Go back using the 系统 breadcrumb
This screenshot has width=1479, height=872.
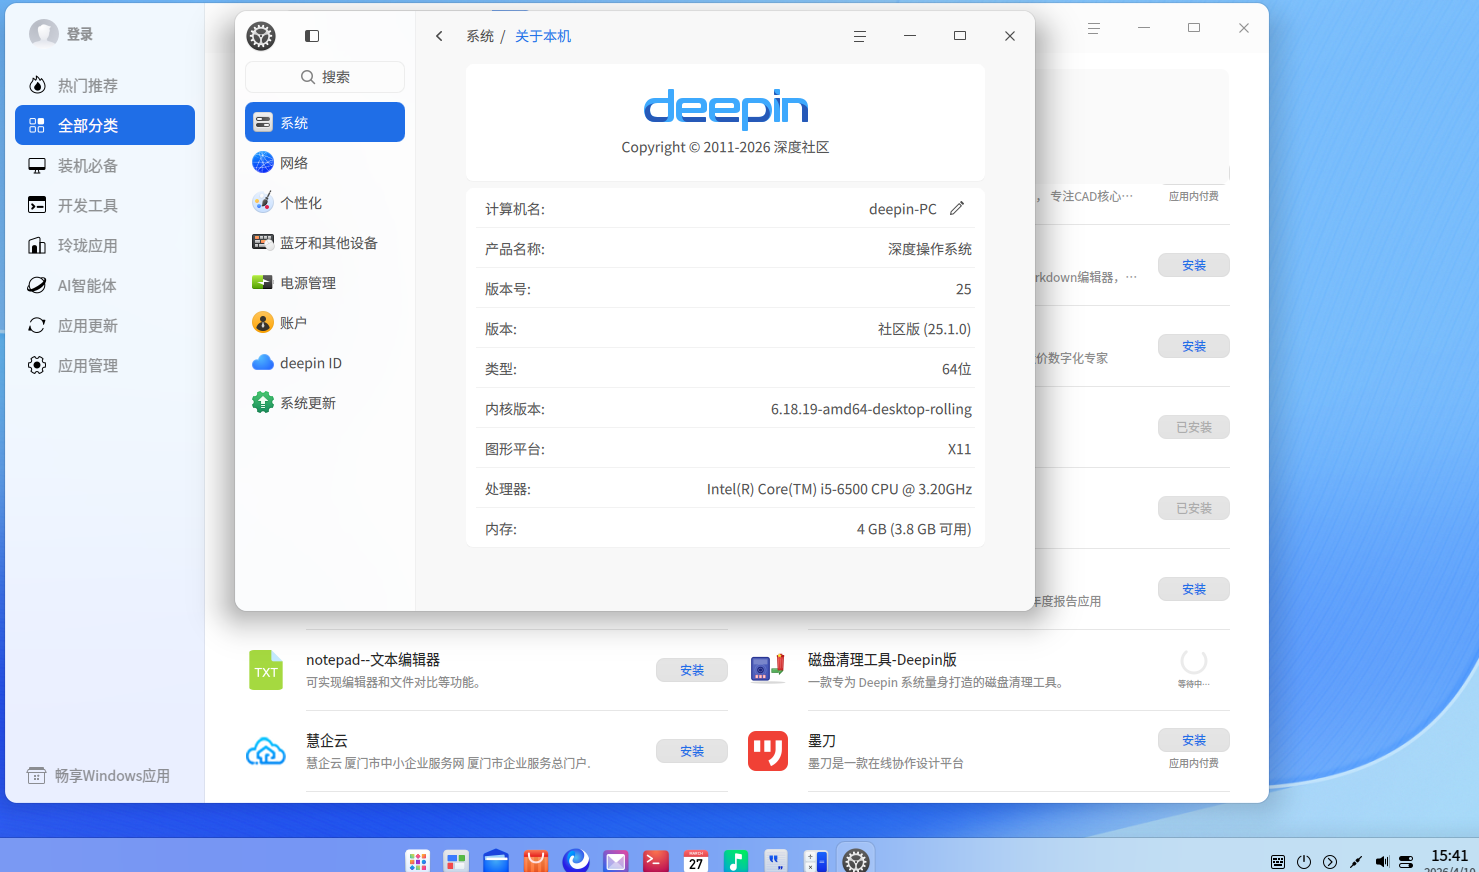pos(480,35)
